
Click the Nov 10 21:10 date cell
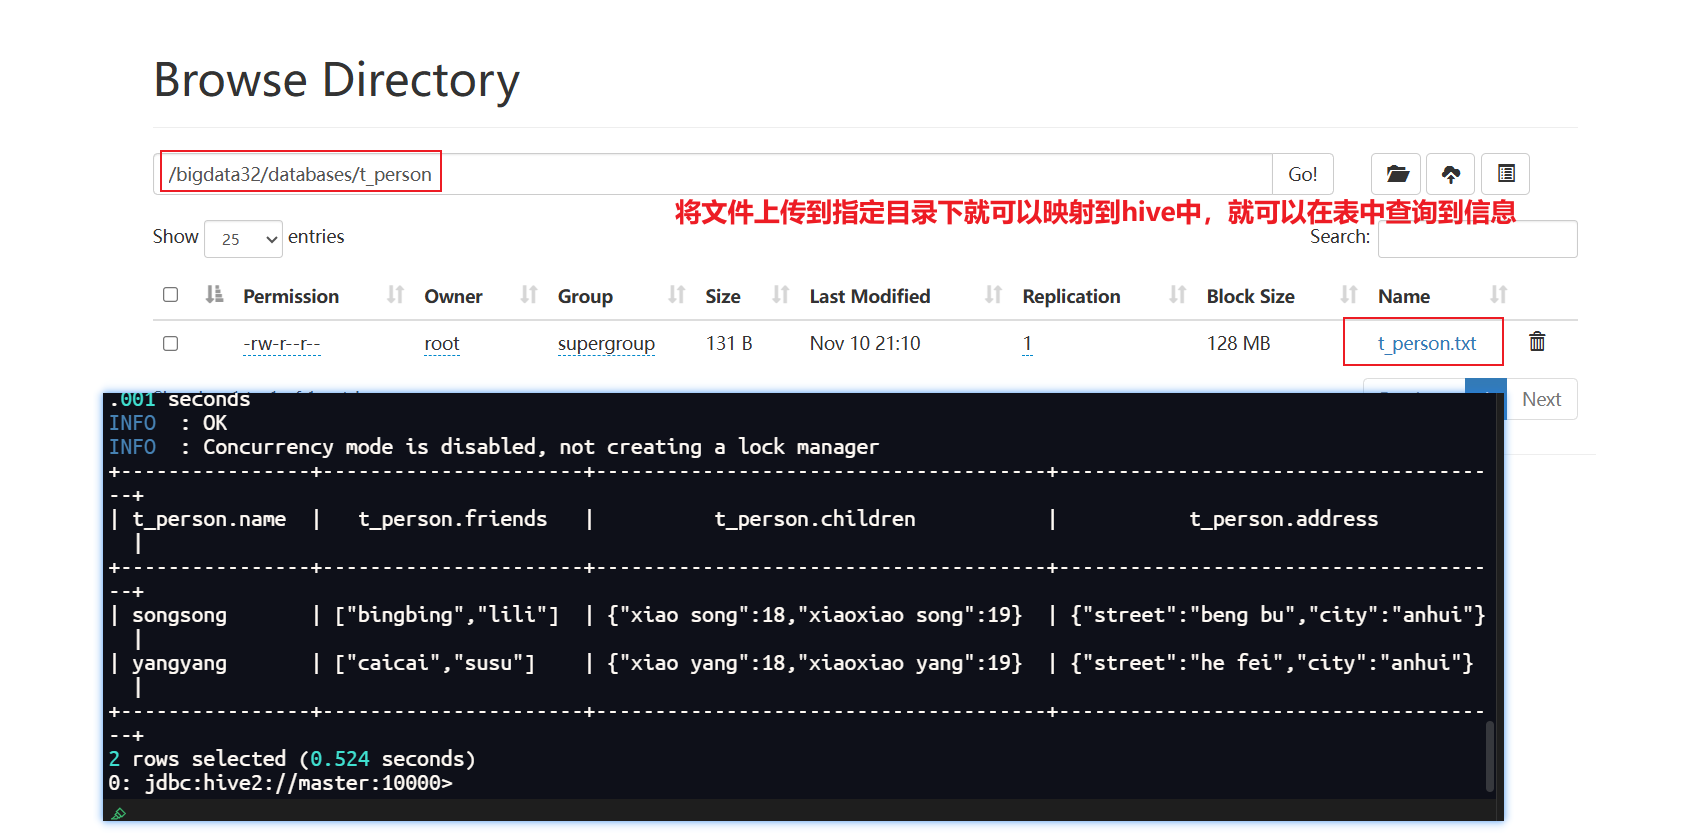pos(865,343)
